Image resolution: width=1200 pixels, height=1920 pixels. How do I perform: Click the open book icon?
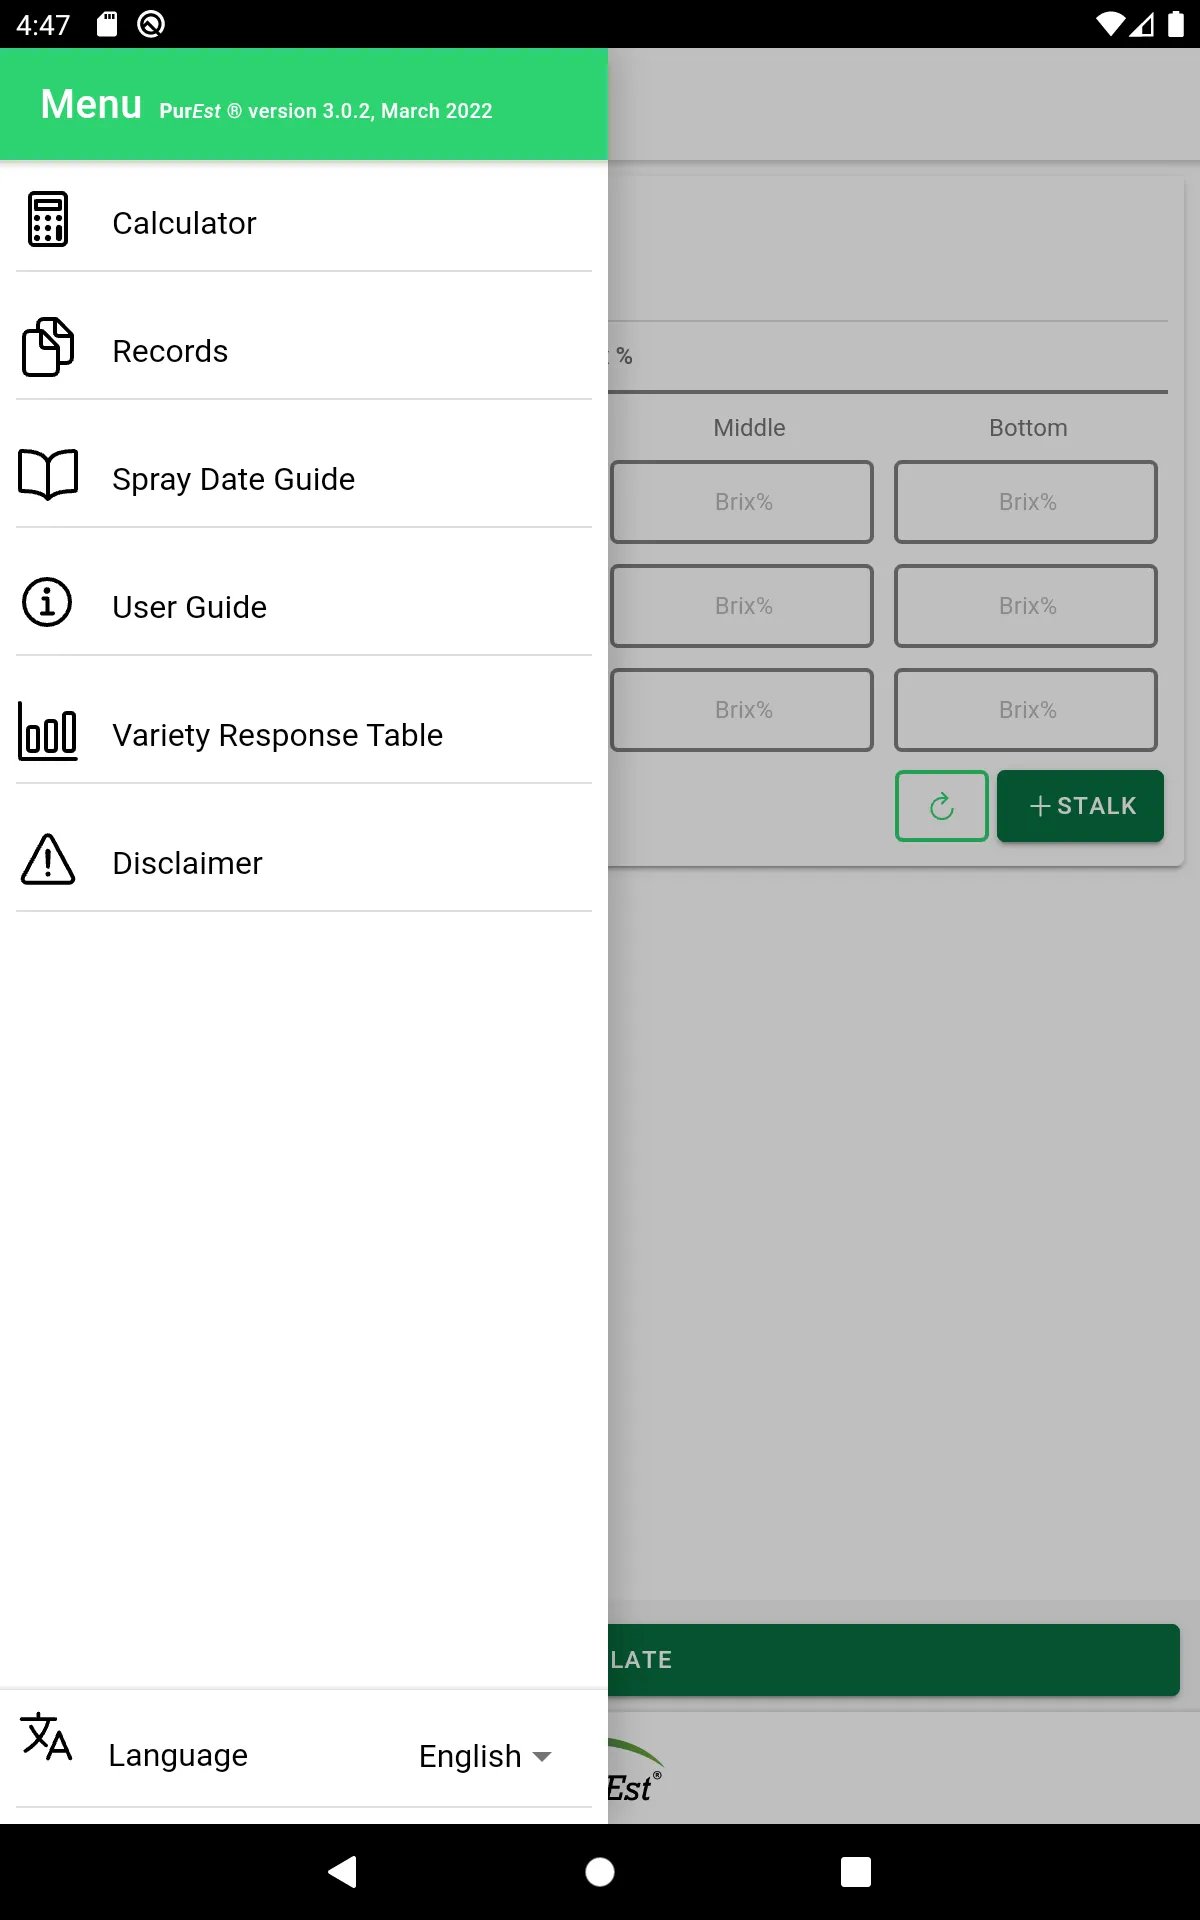pyautogui.click(x=48, y=474)
